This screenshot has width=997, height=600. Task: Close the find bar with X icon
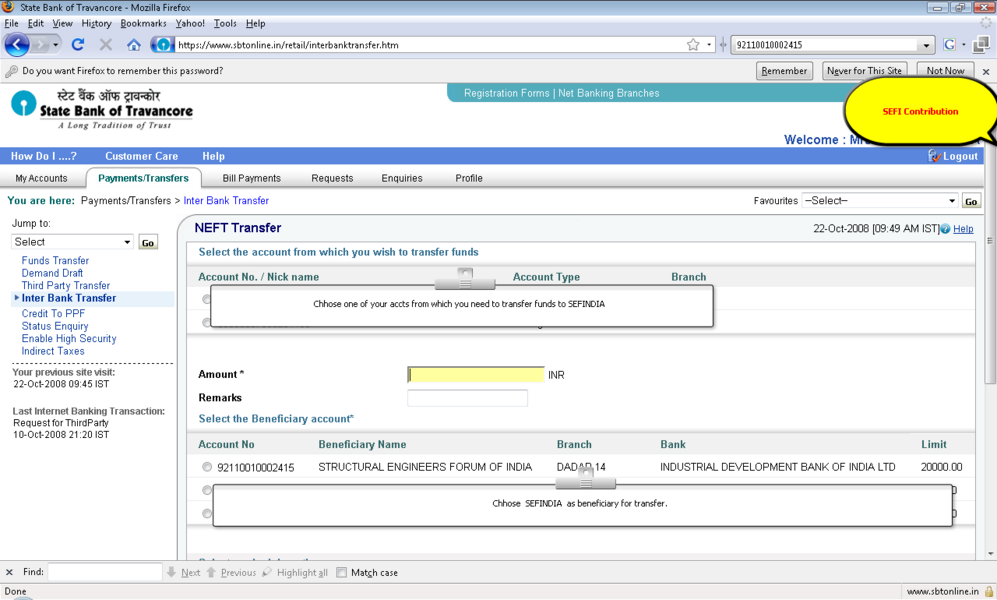(x=10, y=573)
